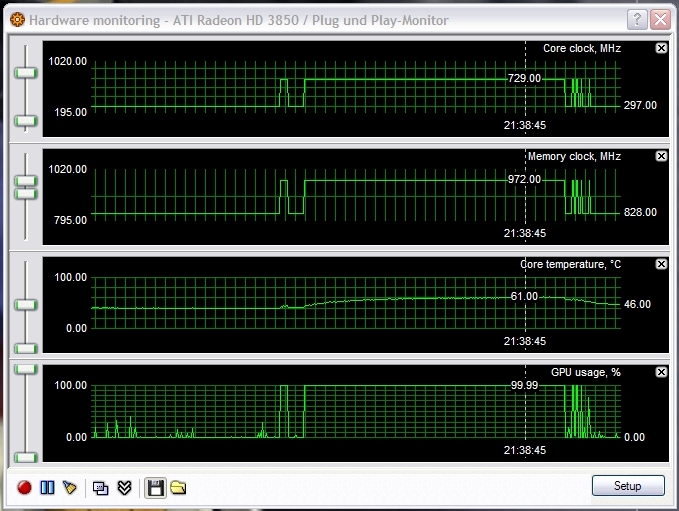The image size is (679, 511).
Task: Click the 195.00 lower limit of Core clock graph
Action: (70, 113)
